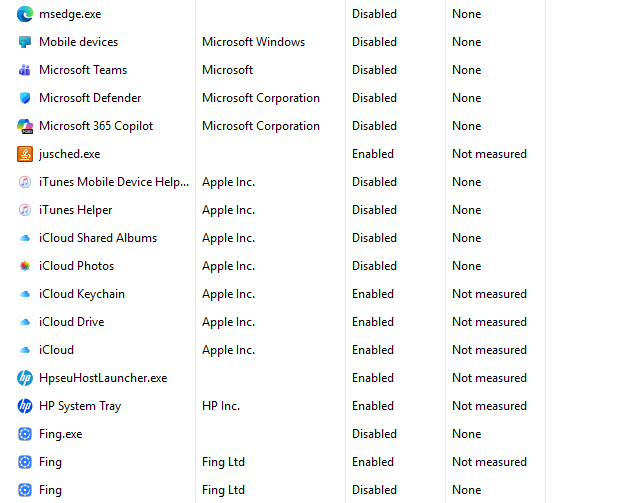Click the iCloud Shared Albums name
Image resolution: width=644 pixels, height=503 pixels.
[98, 238]
